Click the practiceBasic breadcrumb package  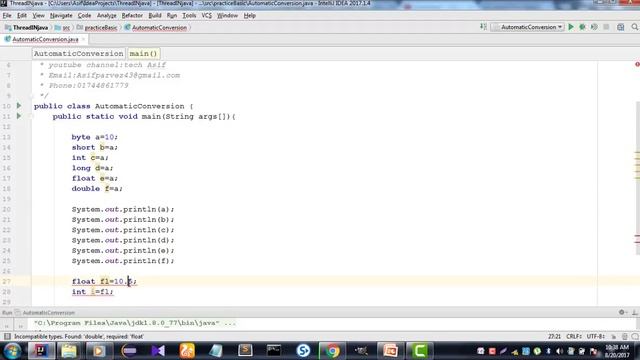(x=97, y=27)
